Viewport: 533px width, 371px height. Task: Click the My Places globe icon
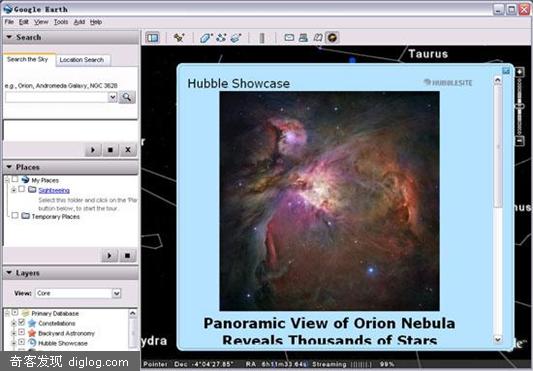pyautogui.click(x=25, y=179)
